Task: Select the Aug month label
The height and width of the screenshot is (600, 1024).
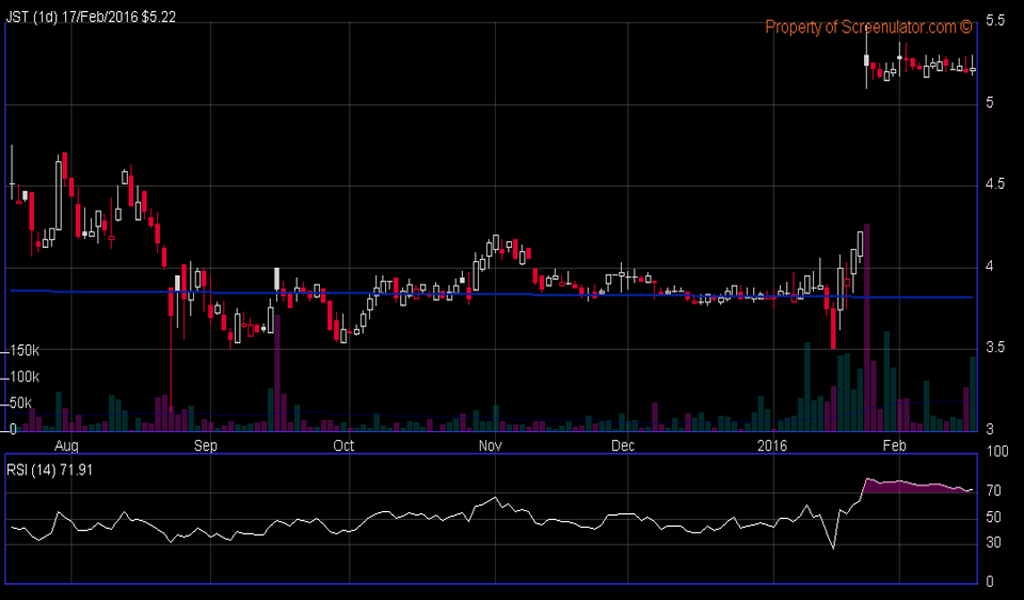Action: (x=69, y=446)
